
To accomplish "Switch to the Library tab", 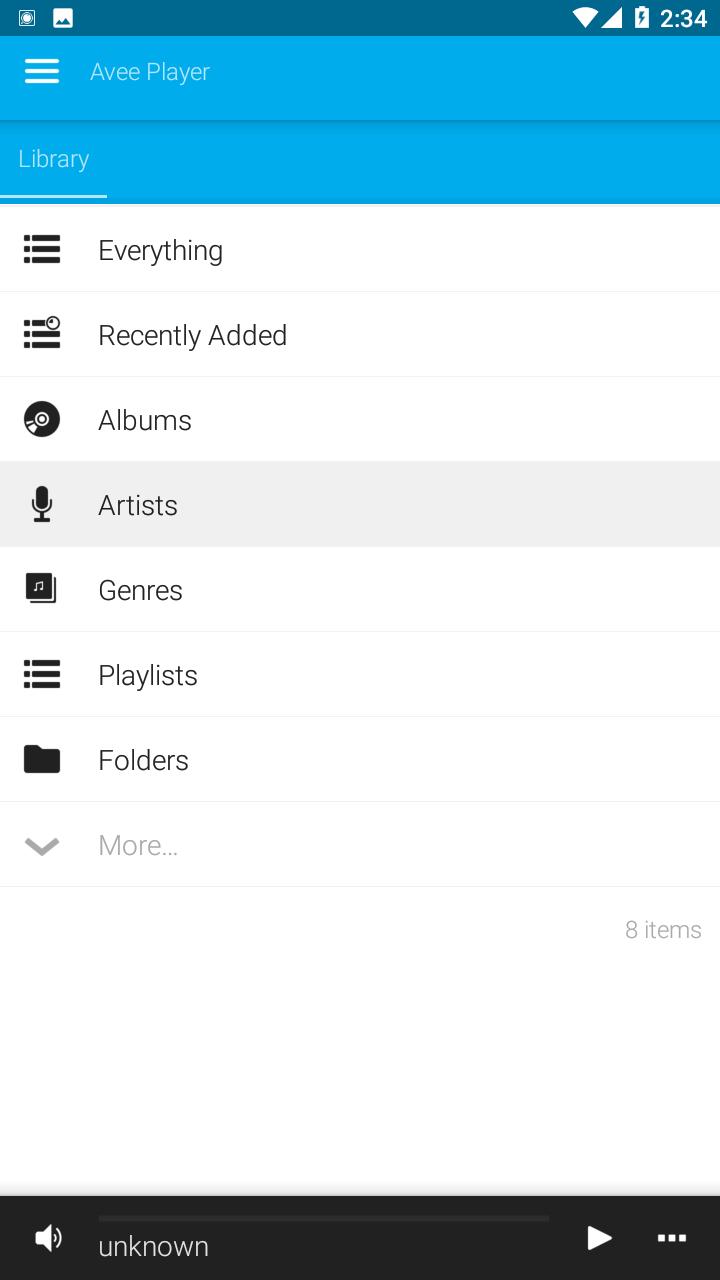I will pos(54,159).
